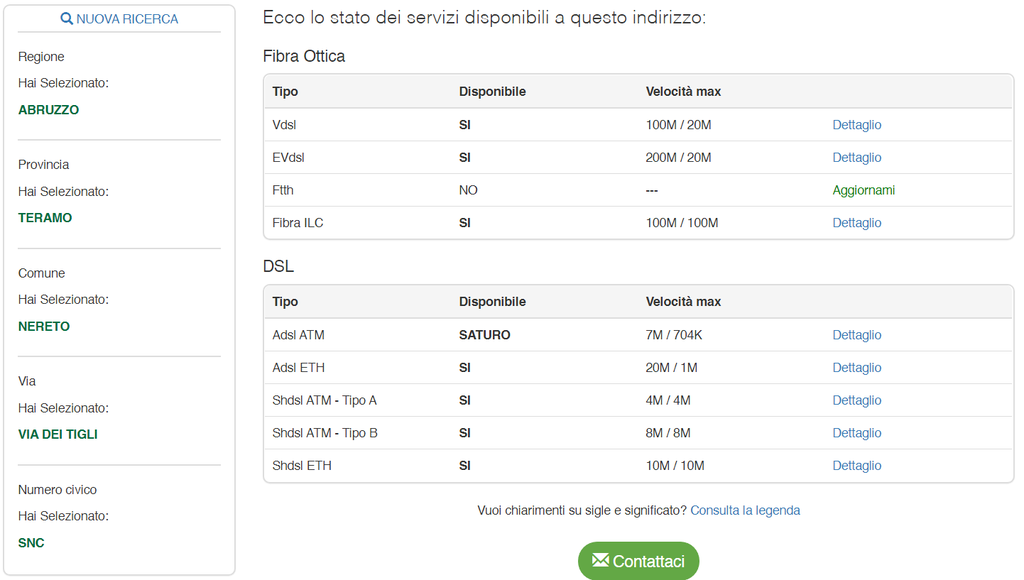This screenshot has width=1024, height=580.
Task: Click the SNC numero civico value
Action: pos(31,543)
